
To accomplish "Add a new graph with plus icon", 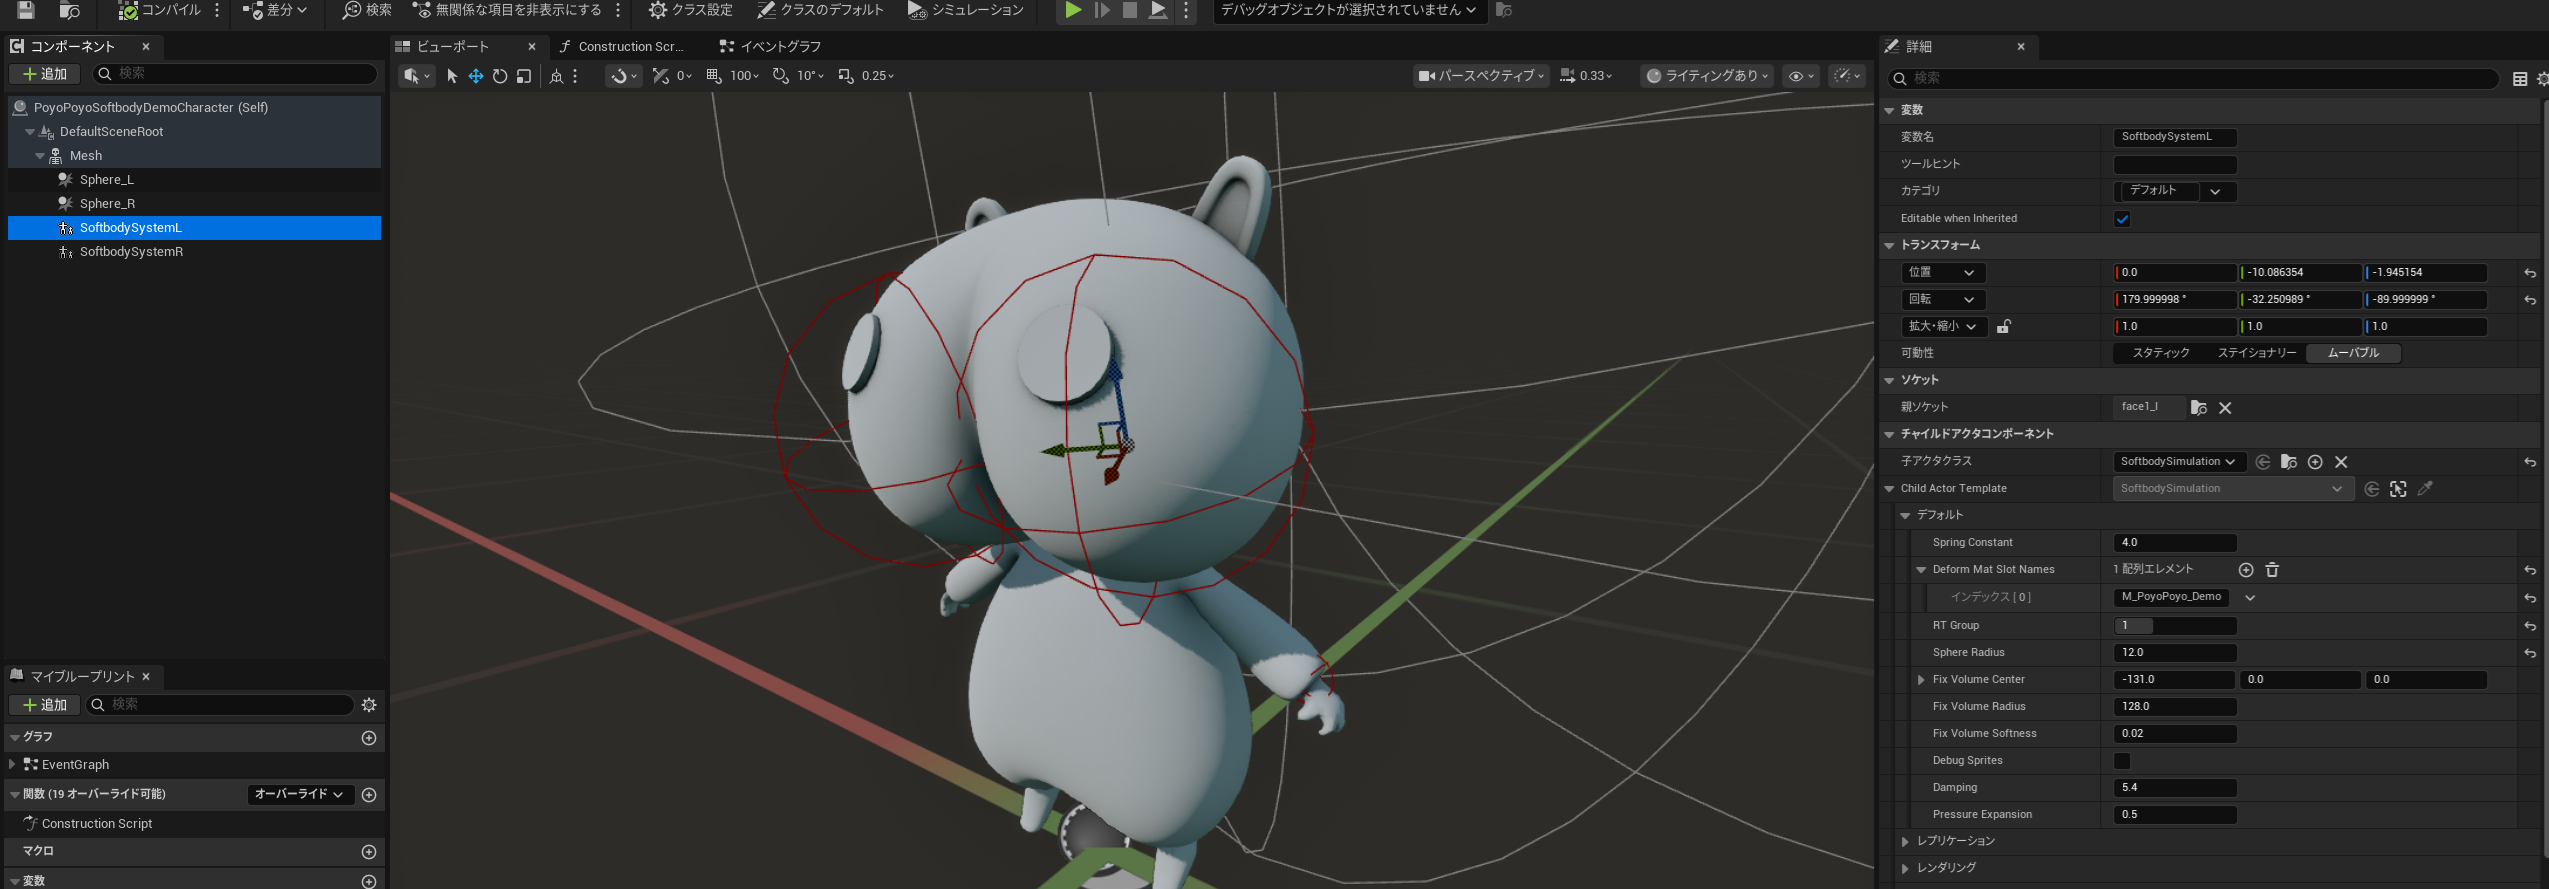I will pos(369,738).
